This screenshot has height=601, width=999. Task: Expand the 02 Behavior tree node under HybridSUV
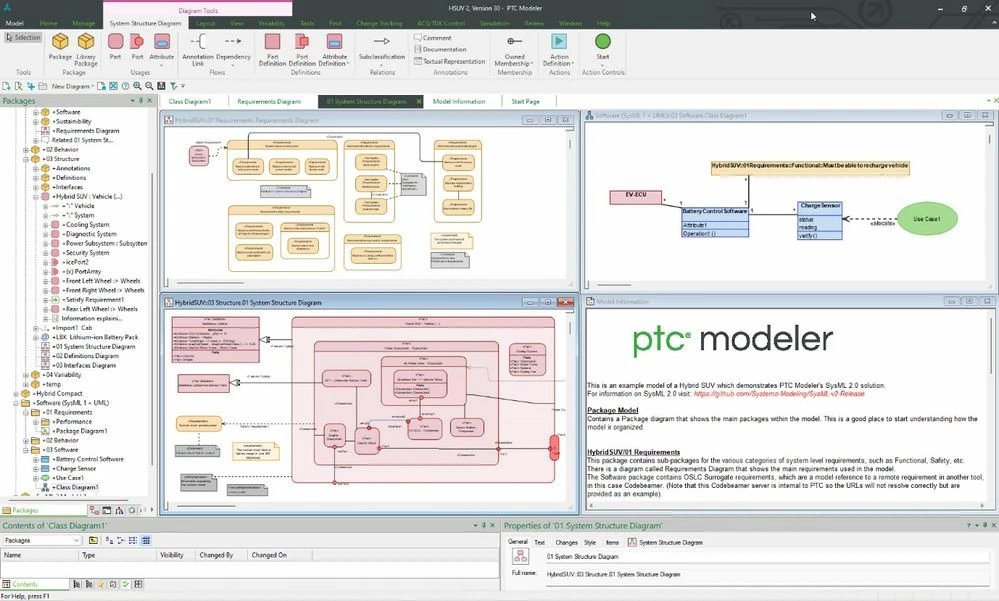[x=26, y=150]
